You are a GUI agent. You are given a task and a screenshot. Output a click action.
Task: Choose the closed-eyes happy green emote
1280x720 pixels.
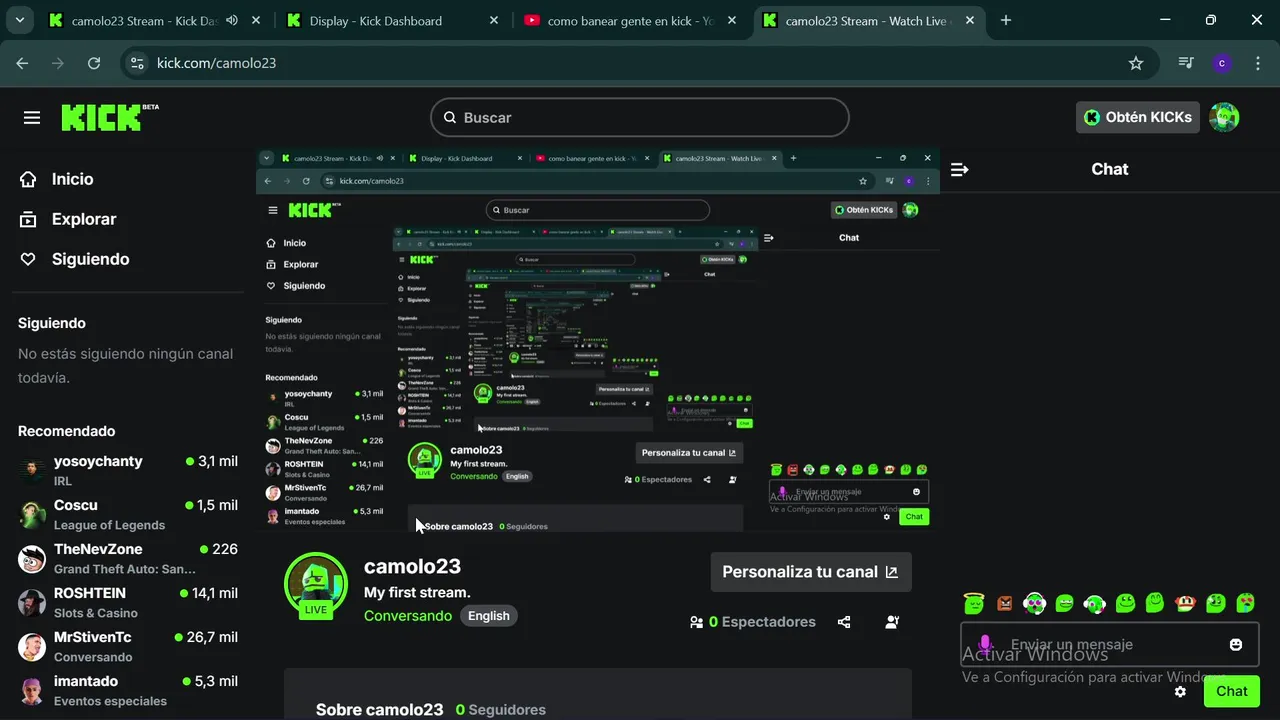(1155, 603)
